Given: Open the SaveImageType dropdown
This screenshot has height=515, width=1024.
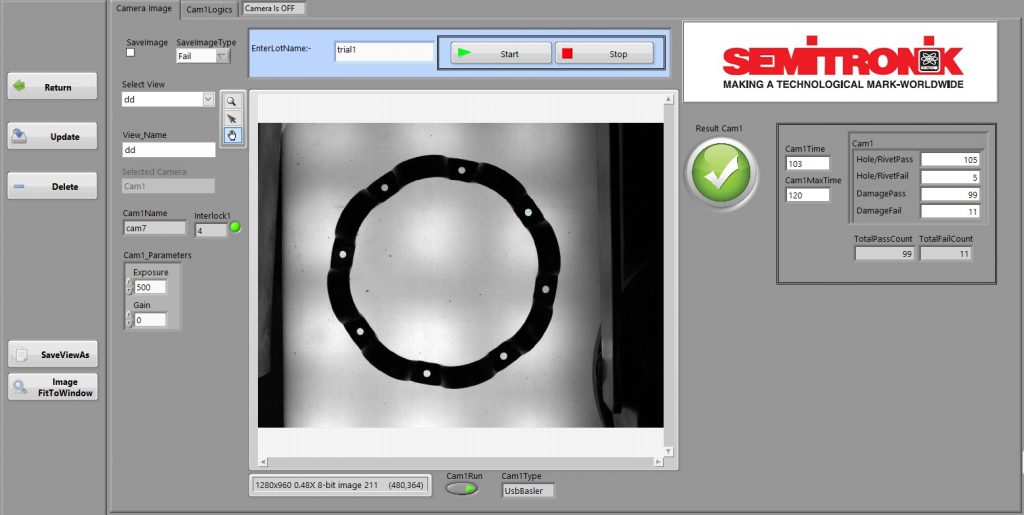Looking at the screenshot, I should tap(222, 57).
